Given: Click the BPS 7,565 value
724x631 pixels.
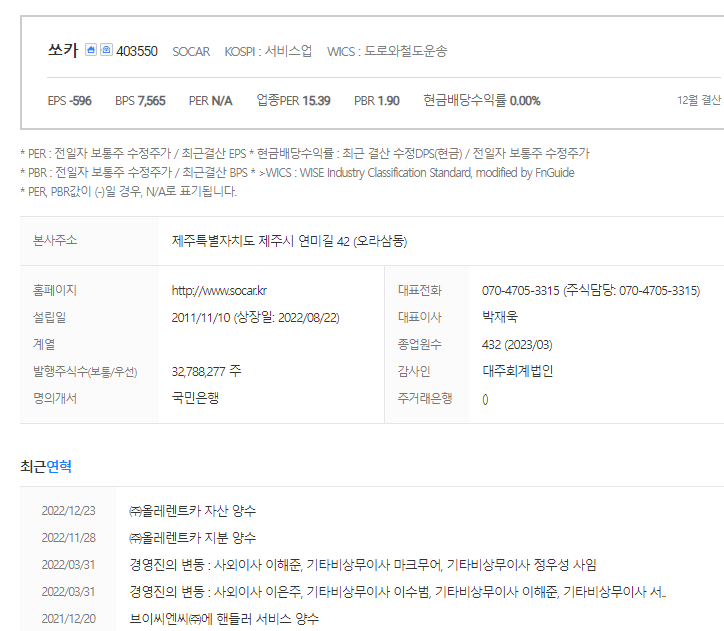Looking at the screenshot, I should pyautogui.click(x=140, y=101).
